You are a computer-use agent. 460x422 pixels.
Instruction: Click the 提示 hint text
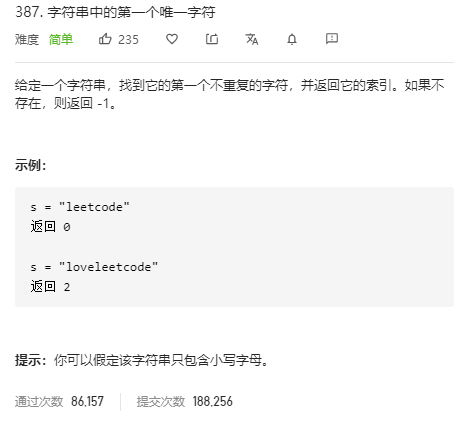[142, 360]
